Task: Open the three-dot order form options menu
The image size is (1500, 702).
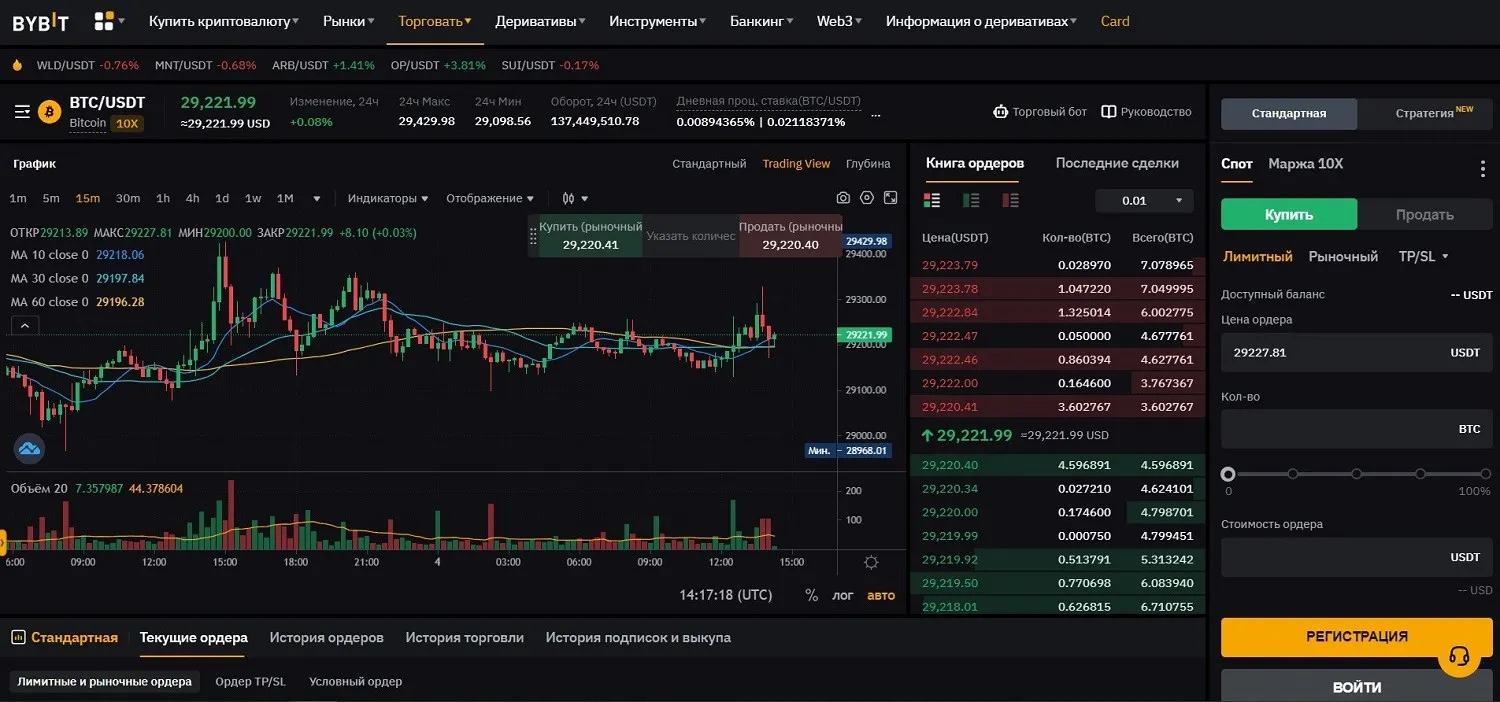Action: point(1483,169)
